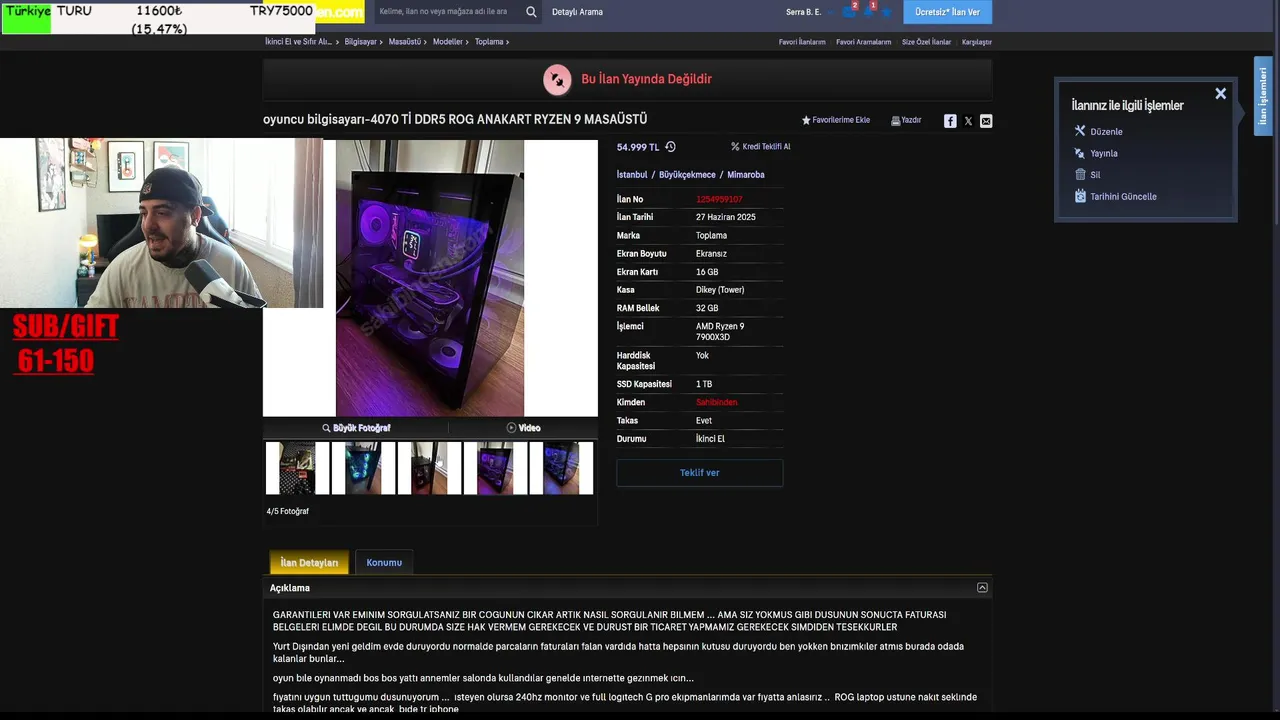
Task: Select the fifth photo thumbnail
Action: coord(561,468)
